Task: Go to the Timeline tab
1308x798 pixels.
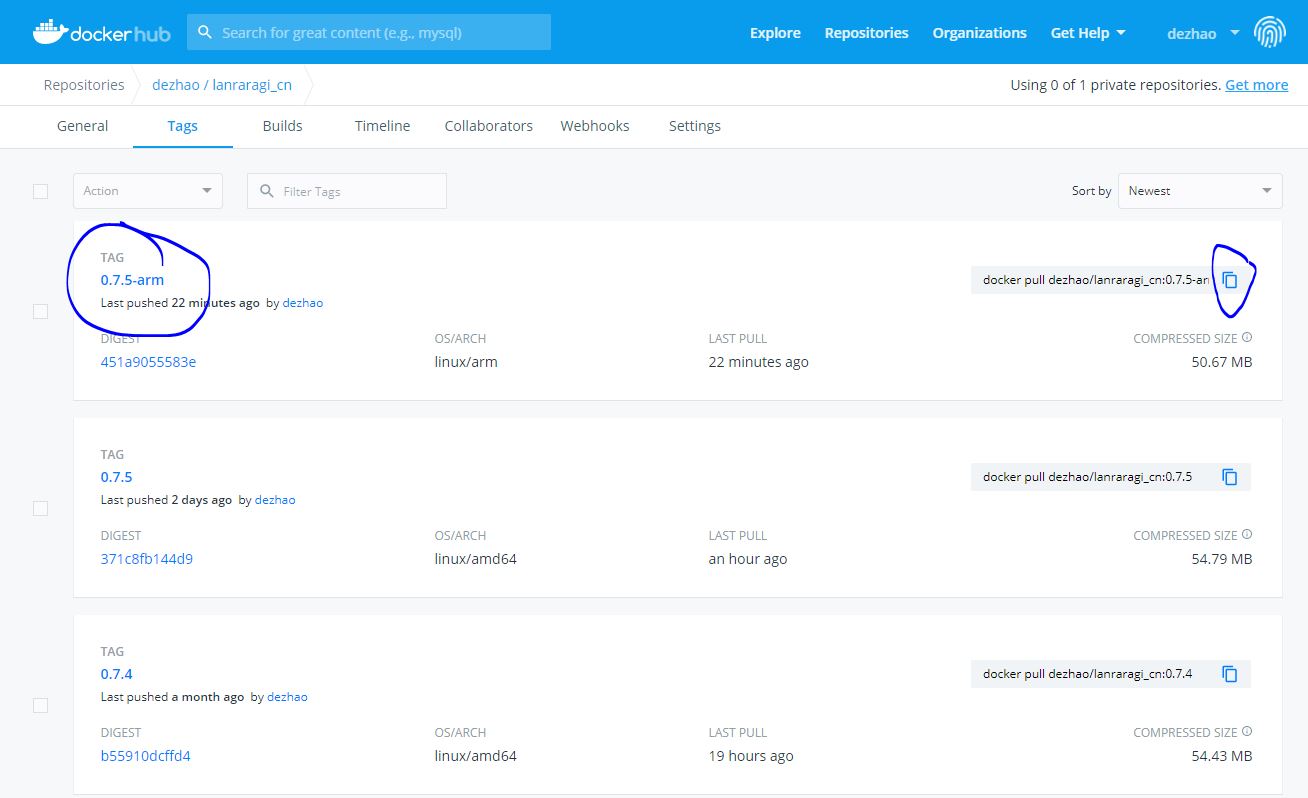Action: pyautogui.click(x=382, y=126)
